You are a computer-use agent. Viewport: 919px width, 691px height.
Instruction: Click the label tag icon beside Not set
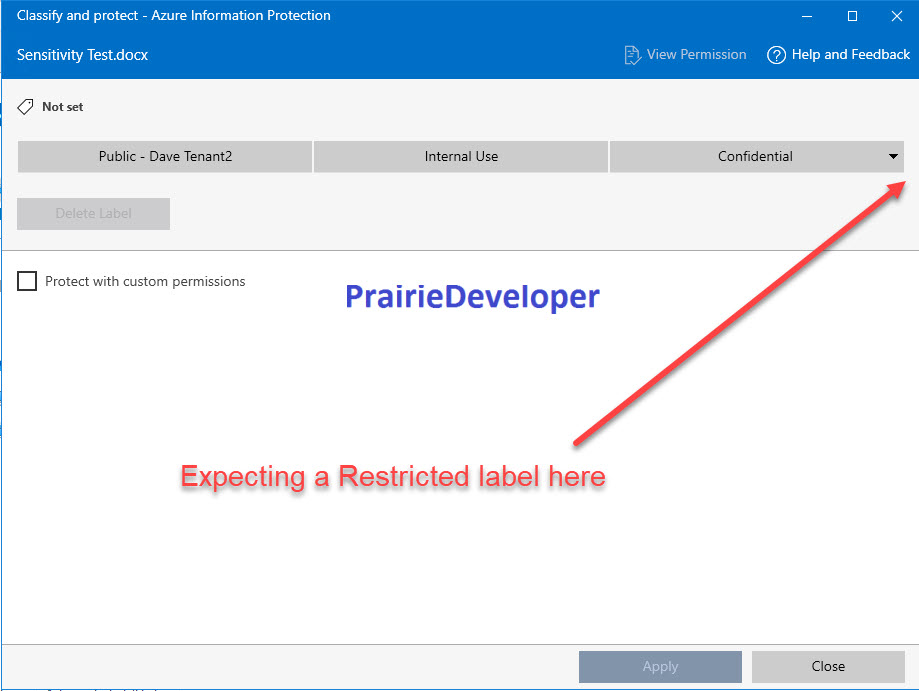pyautogui.click(x=25, y=107)
